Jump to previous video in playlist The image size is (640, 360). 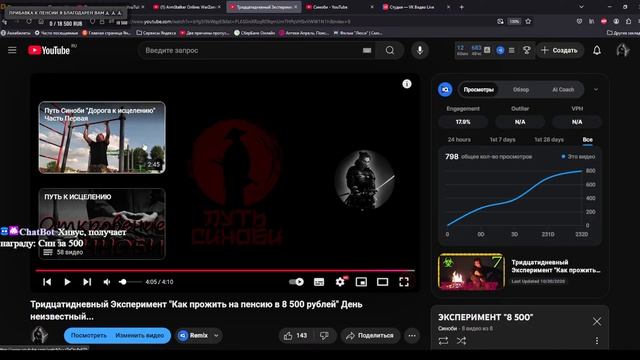(x=47, y=282)
